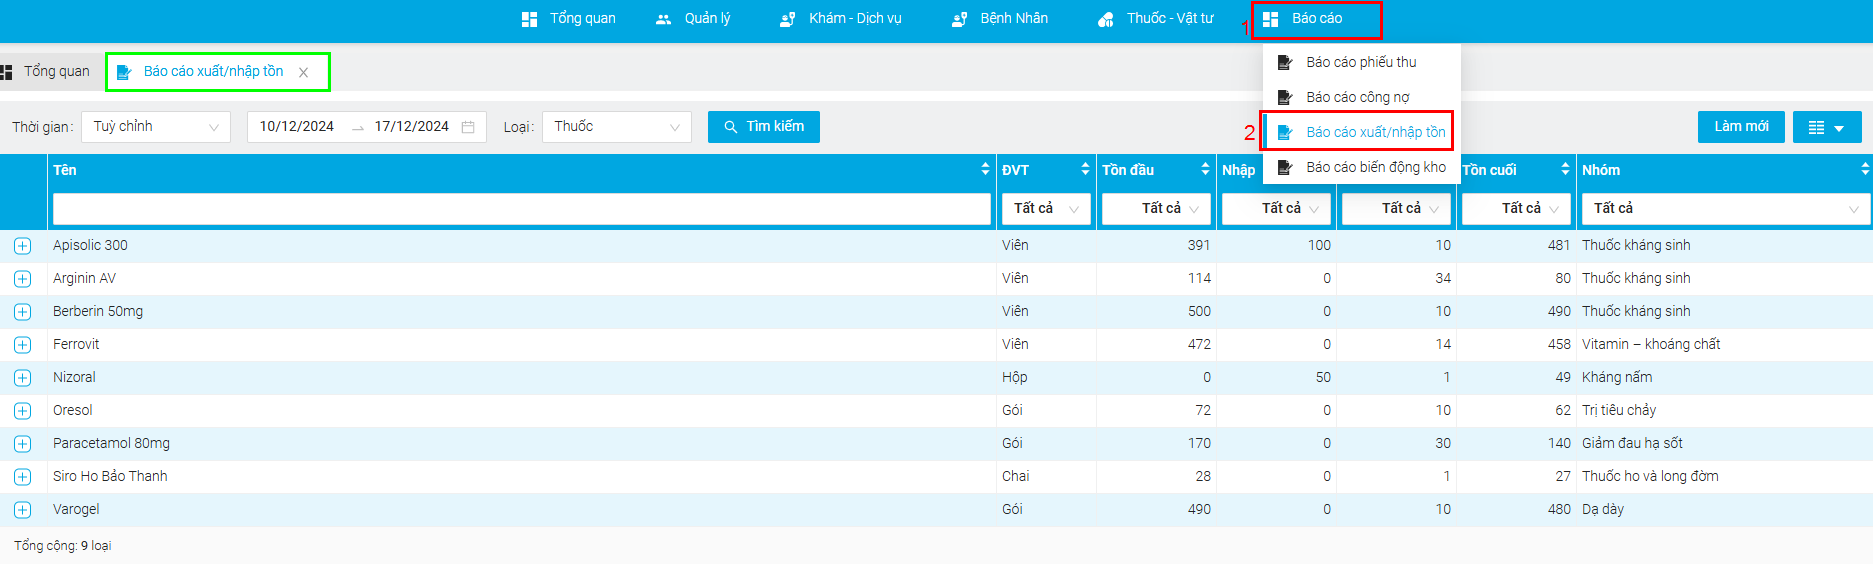1873x564 pixels.
Task: Expand the Berberin 50mg row
Action: (x=23, y=312)
